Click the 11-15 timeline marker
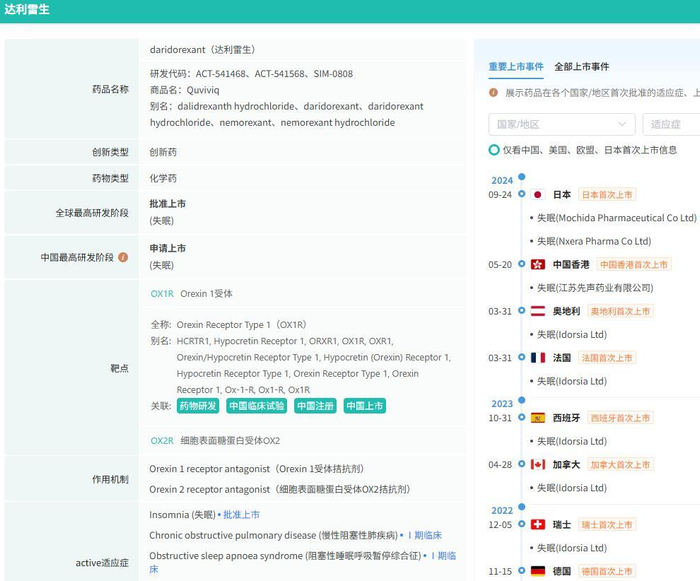This screenshot has width=700, height=581. click(x=521, y=570)
